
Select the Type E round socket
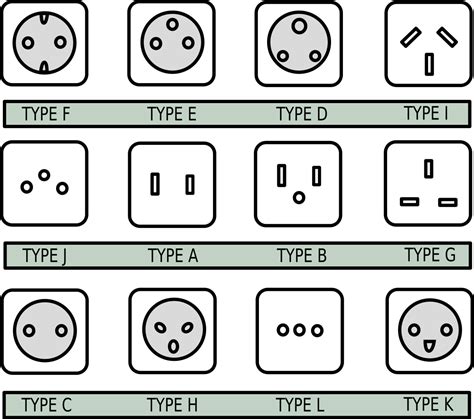(x=172, y=43)
